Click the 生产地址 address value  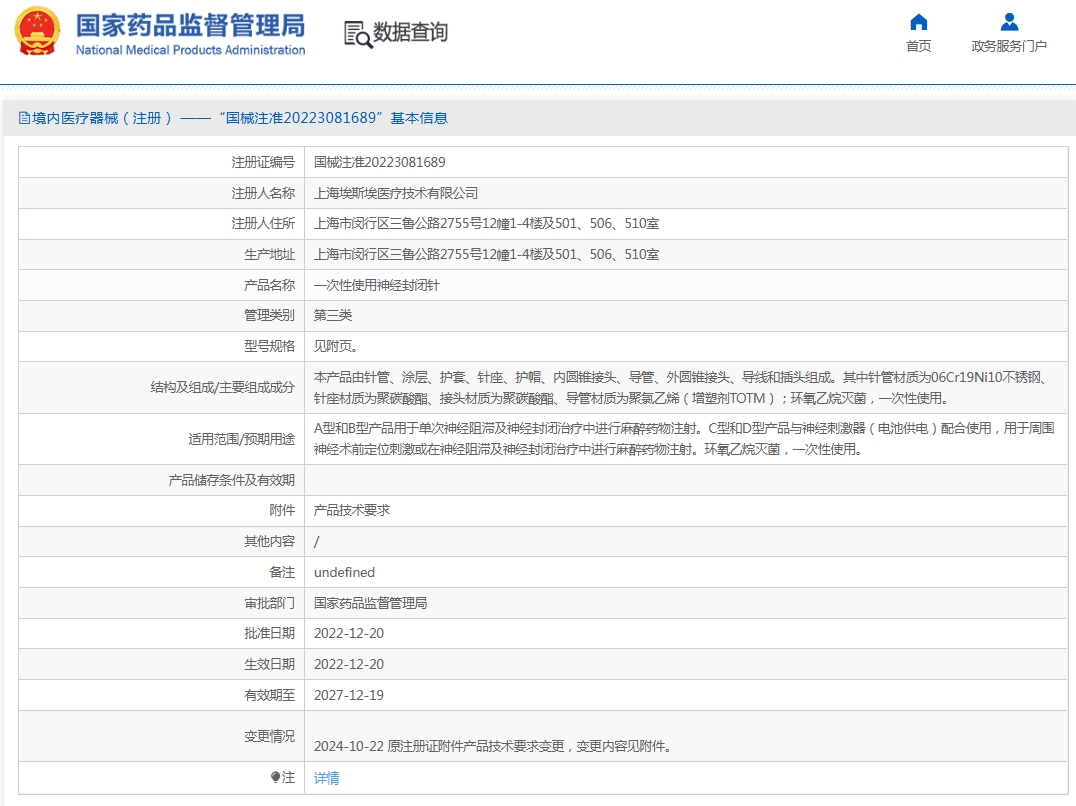pos(487,254)
